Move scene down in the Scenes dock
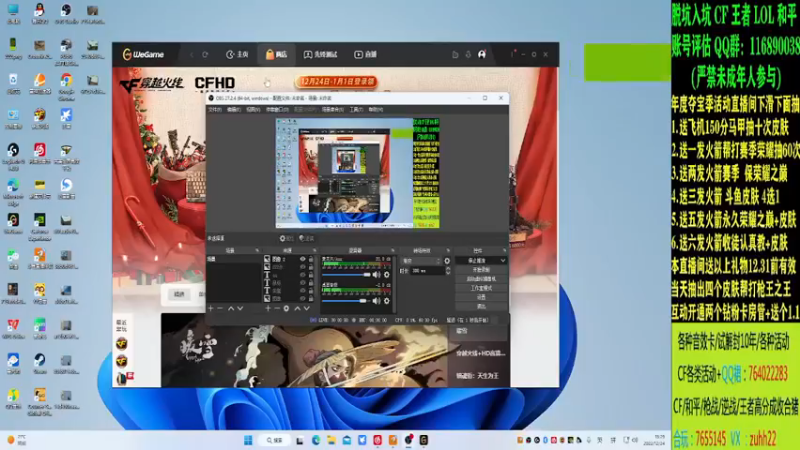This screenshot has width=800, height=450. click(240, 308)
